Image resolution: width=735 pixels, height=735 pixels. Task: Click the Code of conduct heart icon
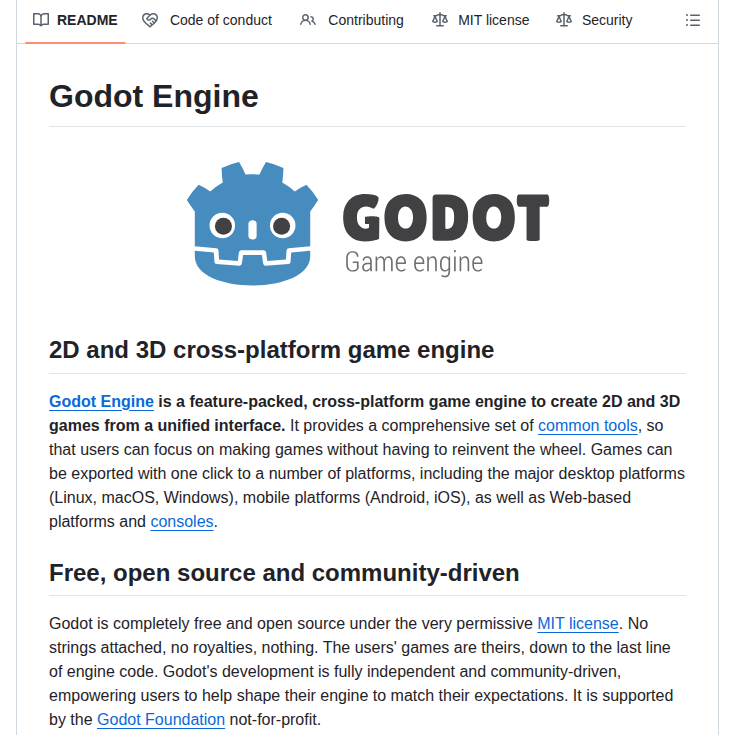pos(150,20)
